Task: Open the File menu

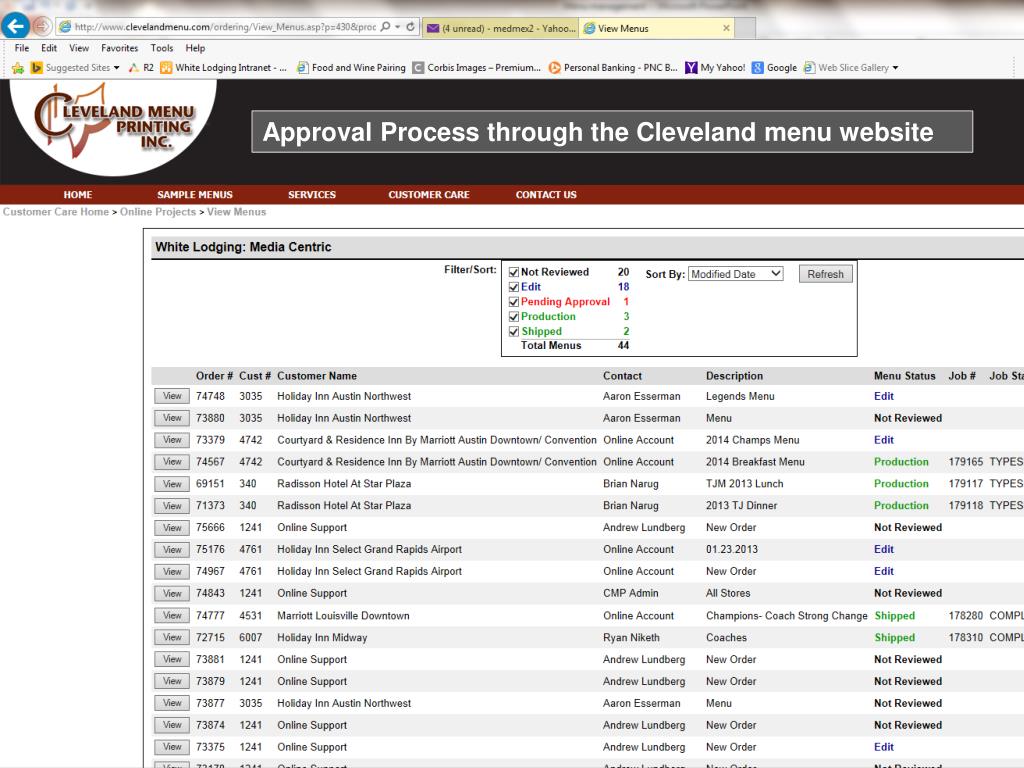Action: pos(22,48)
